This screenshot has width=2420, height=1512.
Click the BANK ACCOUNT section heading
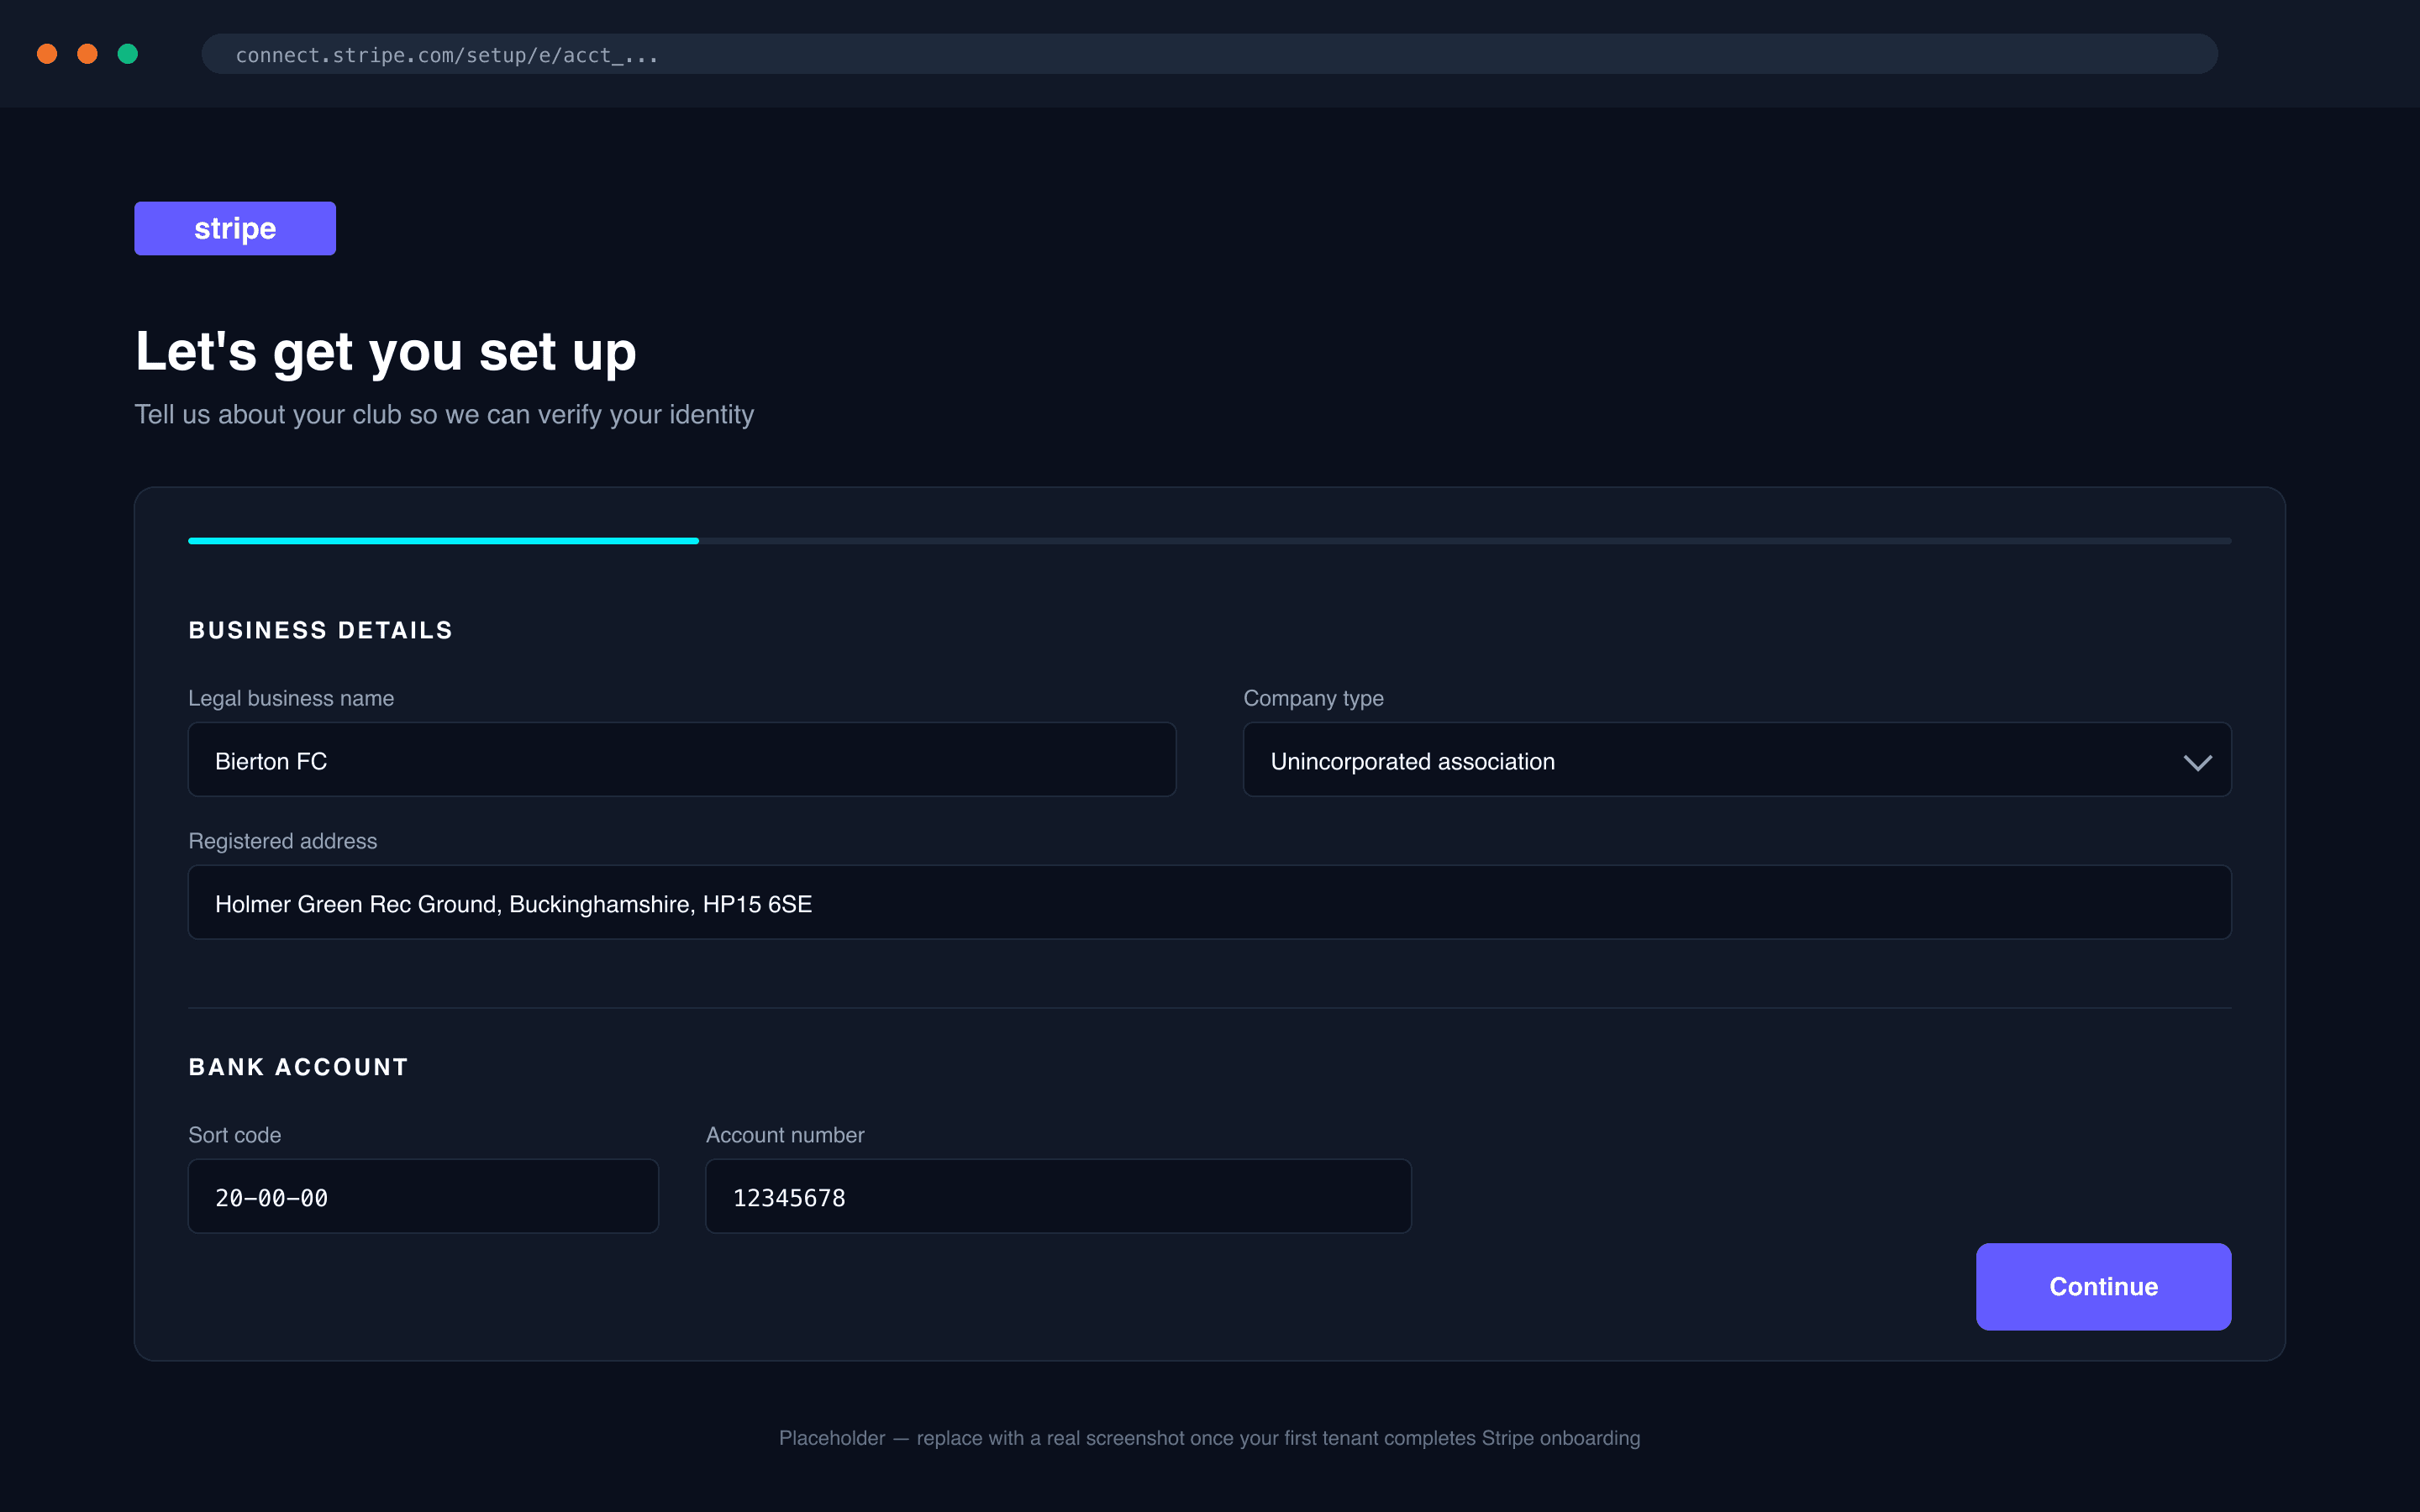[x=297, y=1067]
